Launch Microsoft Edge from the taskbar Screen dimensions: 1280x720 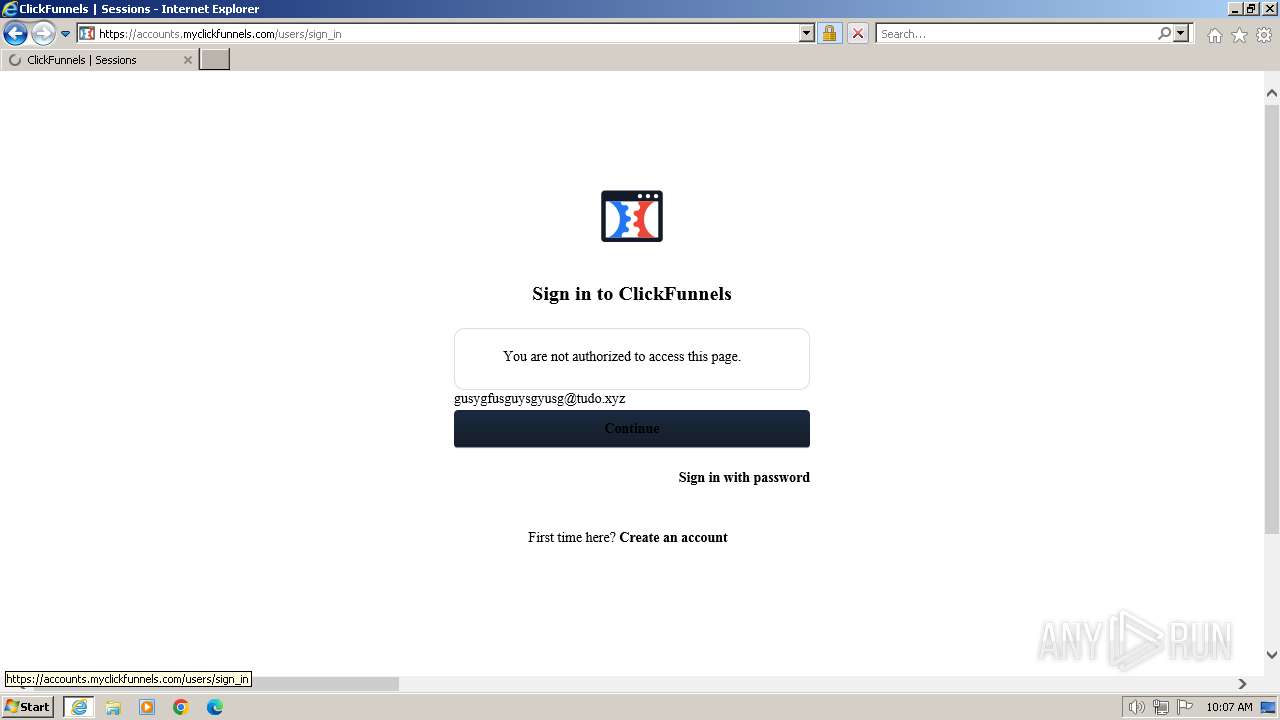tap(215, 707)
